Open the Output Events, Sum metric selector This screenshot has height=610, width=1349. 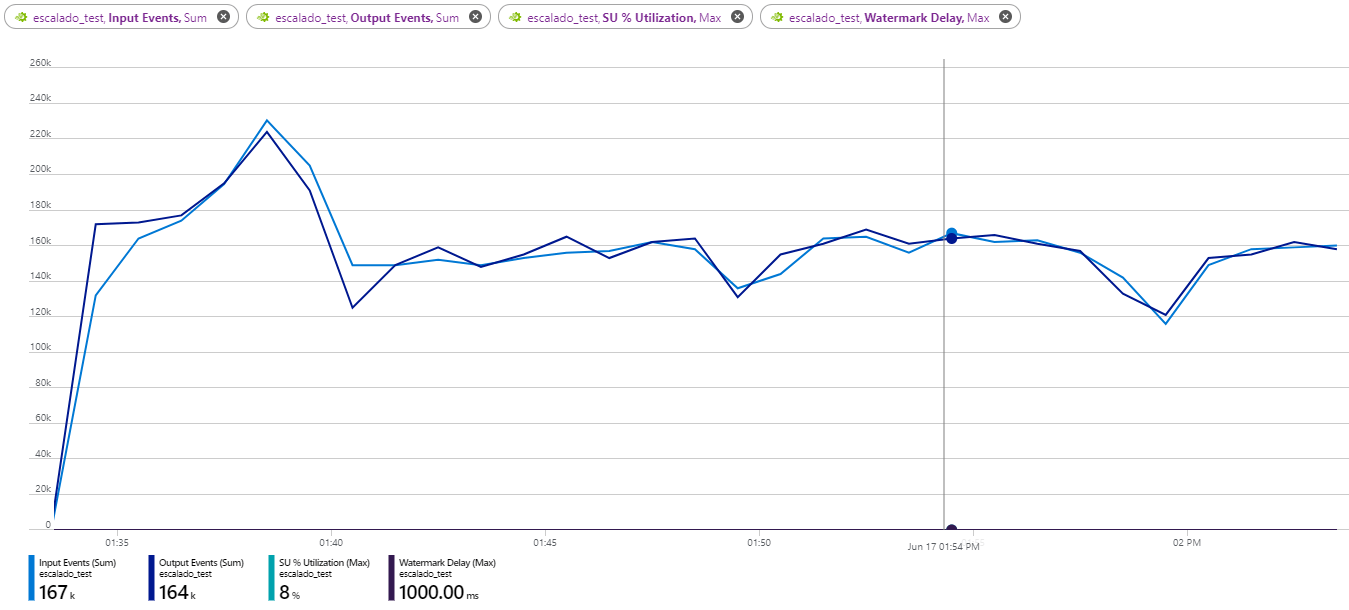367,17
